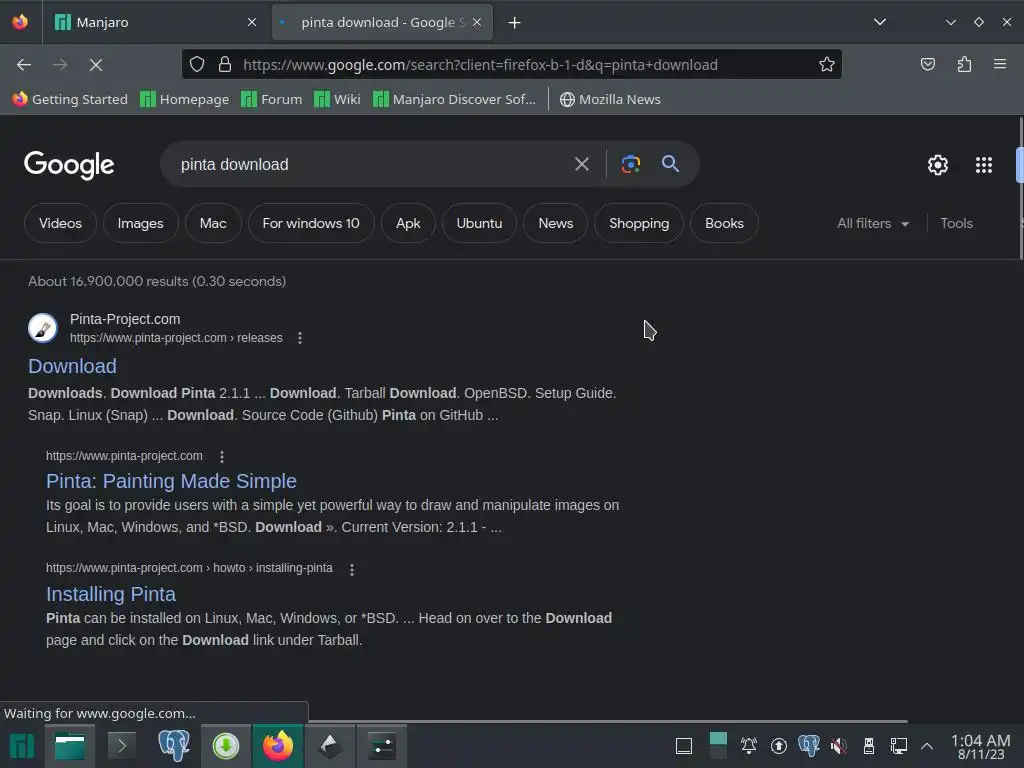Switch to Firefox in the taskbar
Screen dimensions: 1024x768
pos(278,746)
